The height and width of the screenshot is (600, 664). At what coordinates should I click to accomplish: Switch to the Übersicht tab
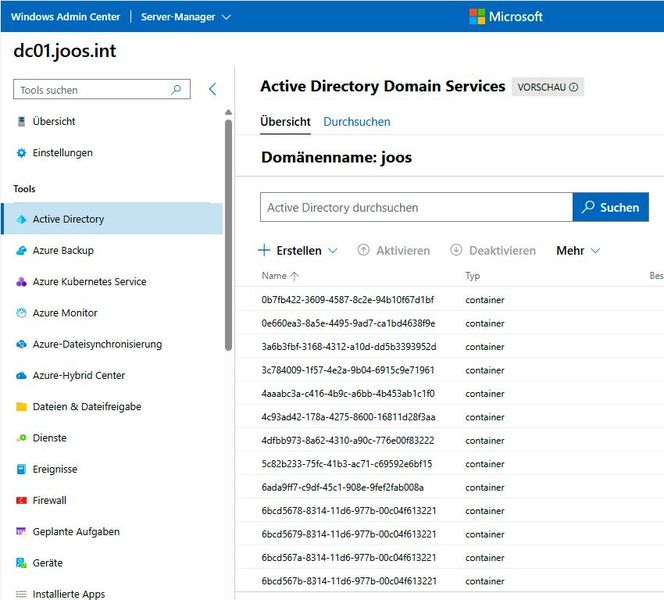pos(285,122)
